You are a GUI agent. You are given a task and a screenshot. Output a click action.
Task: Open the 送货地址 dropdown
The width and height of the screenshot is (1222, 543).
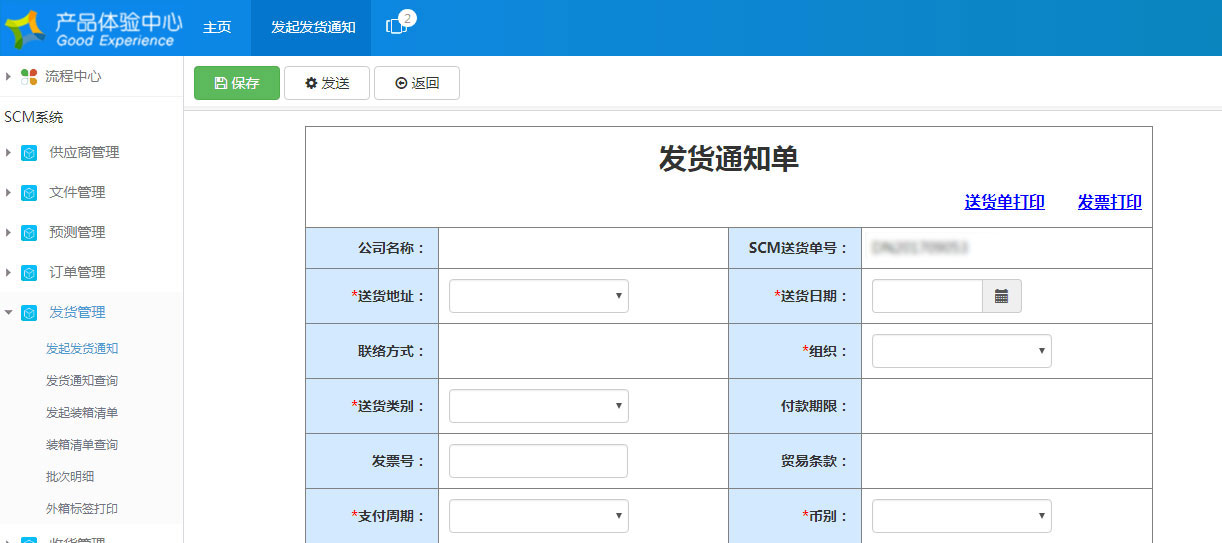click(x=539, y=296)
